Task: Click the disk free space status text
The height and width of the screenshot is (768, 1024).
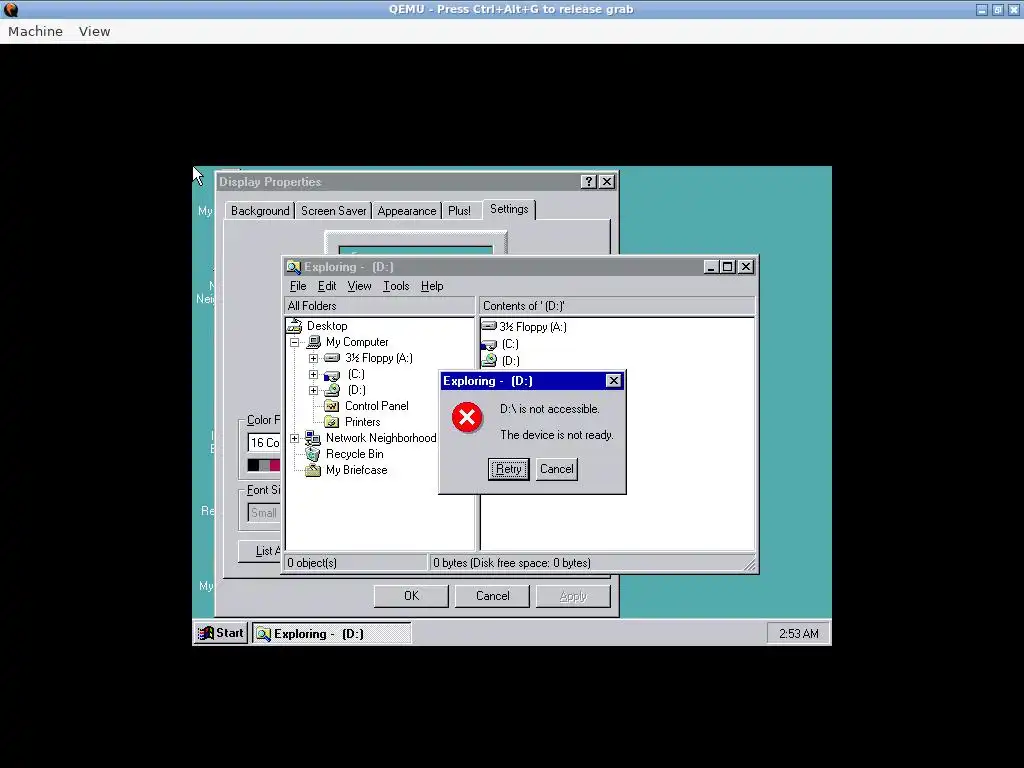Action: [512, 563]
